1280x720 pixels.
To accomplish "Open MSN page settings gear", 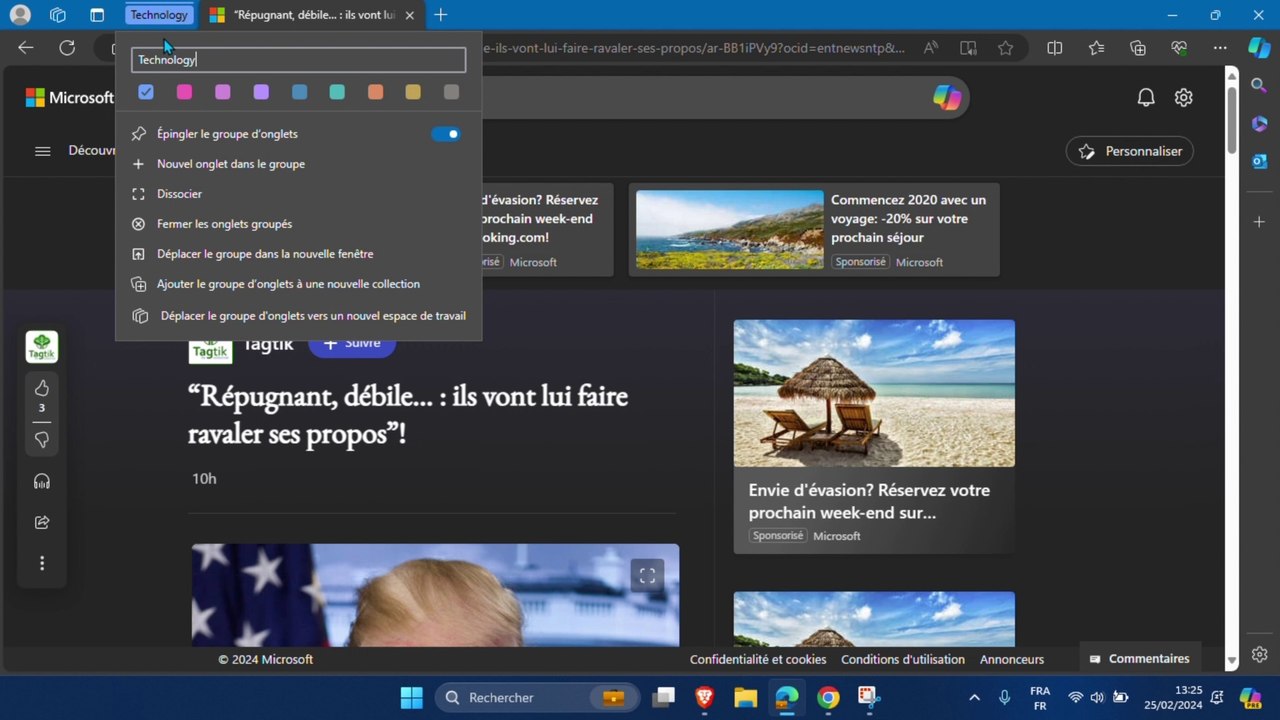I will pos(1184,97).
